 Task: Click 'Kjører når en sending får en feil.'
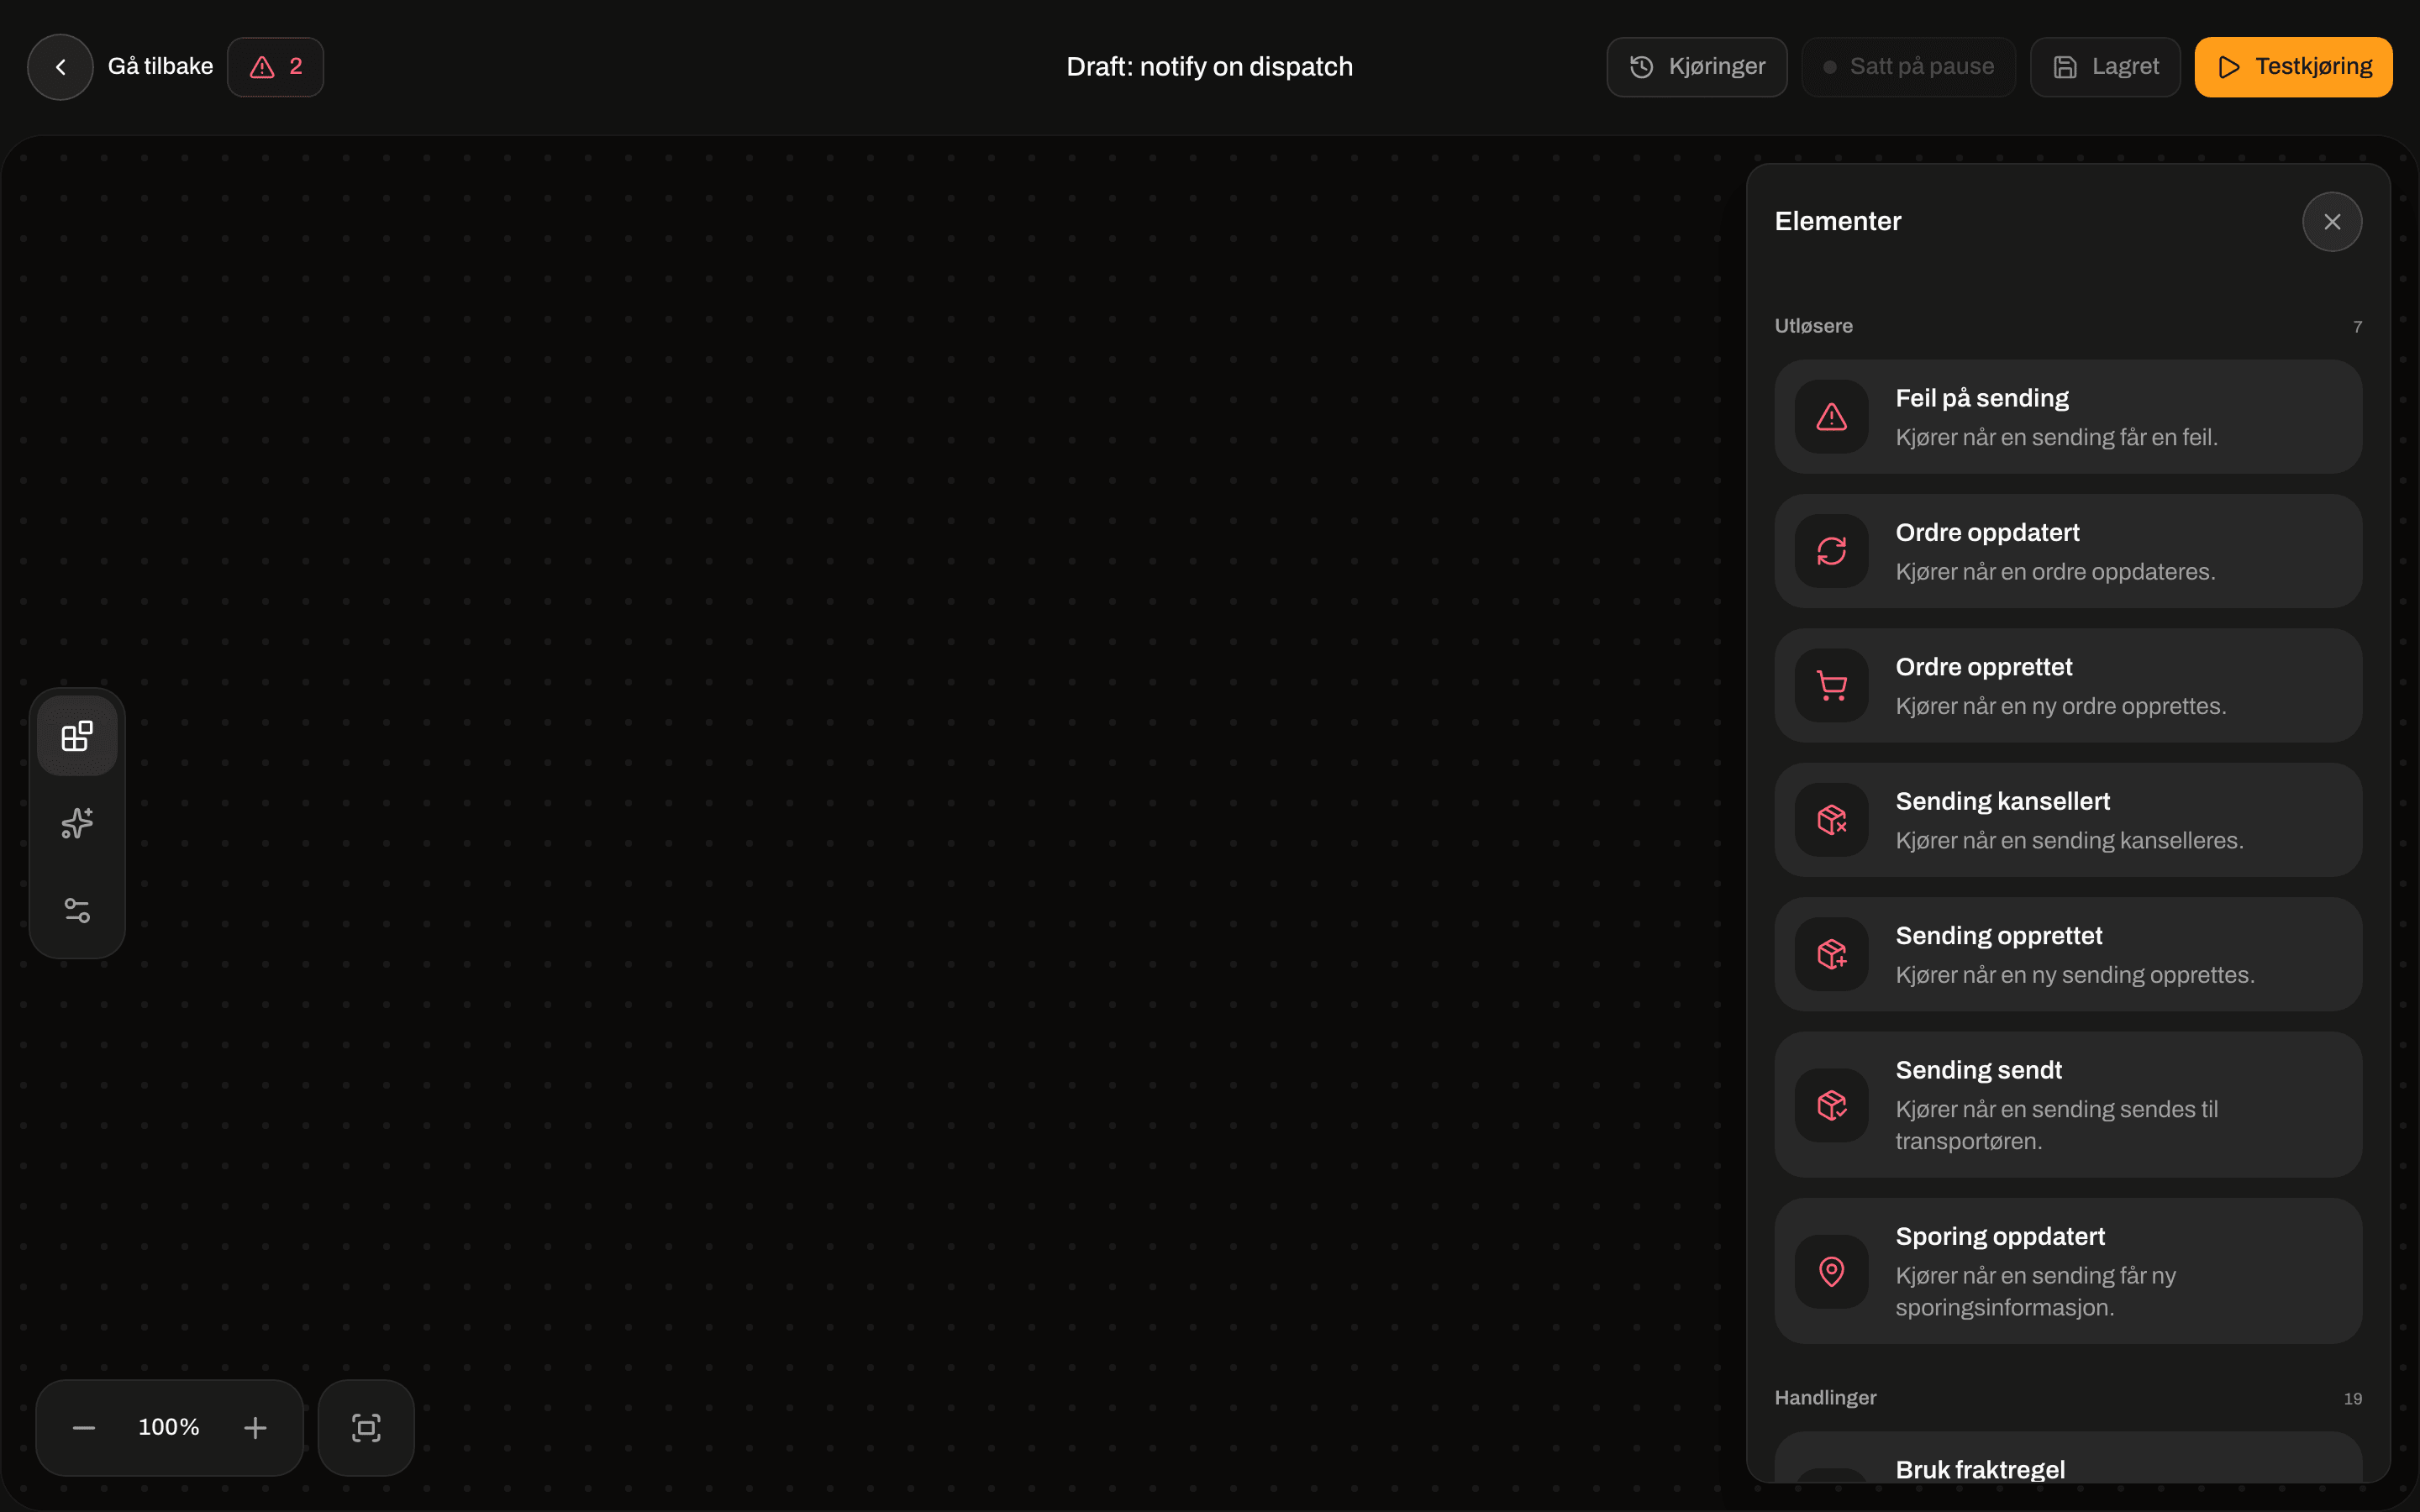tap(2056, 437)
